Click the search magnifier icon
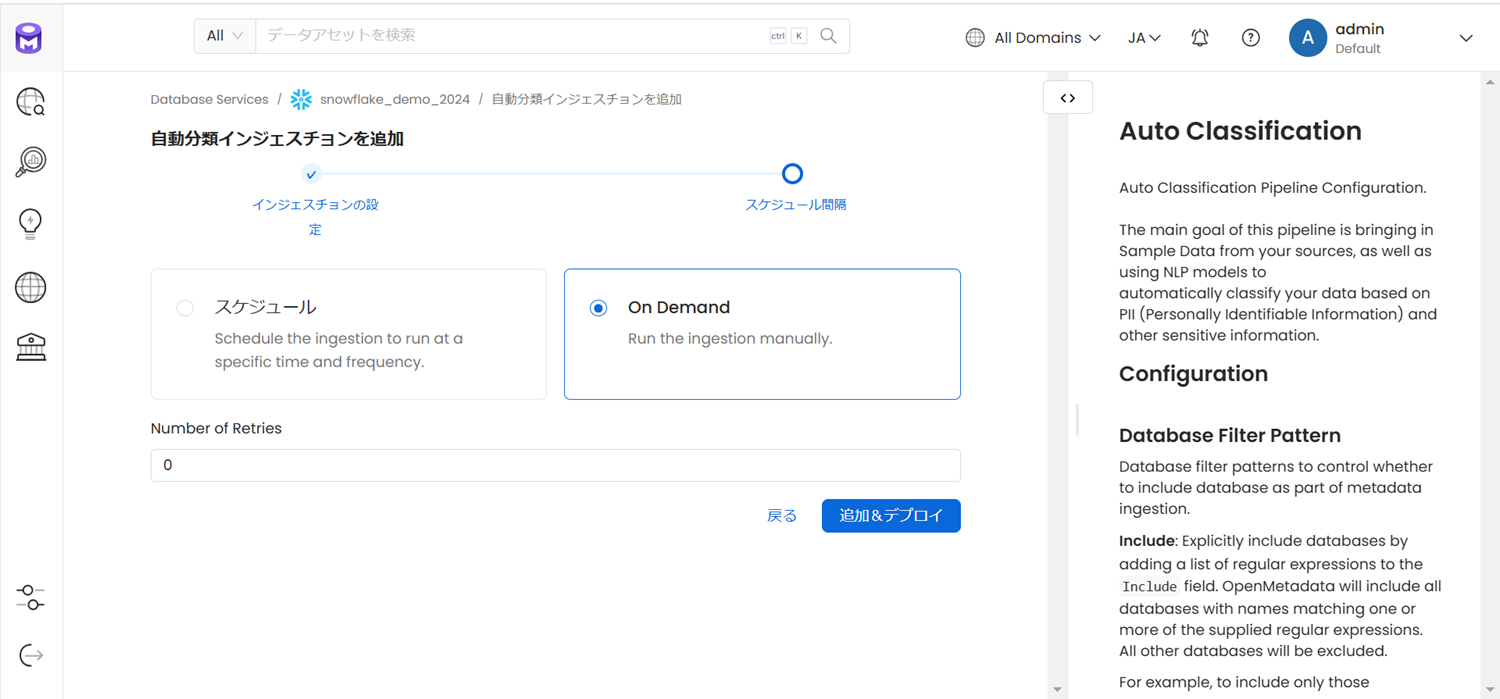The width and height of the screenshot is (1500, 699). (x=828, y=36)
